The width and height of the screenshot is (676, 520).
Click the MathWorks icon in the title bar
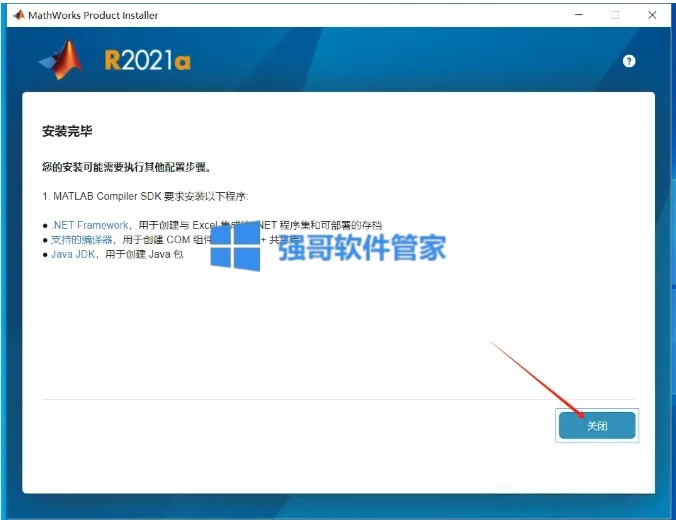pos(19,16)
